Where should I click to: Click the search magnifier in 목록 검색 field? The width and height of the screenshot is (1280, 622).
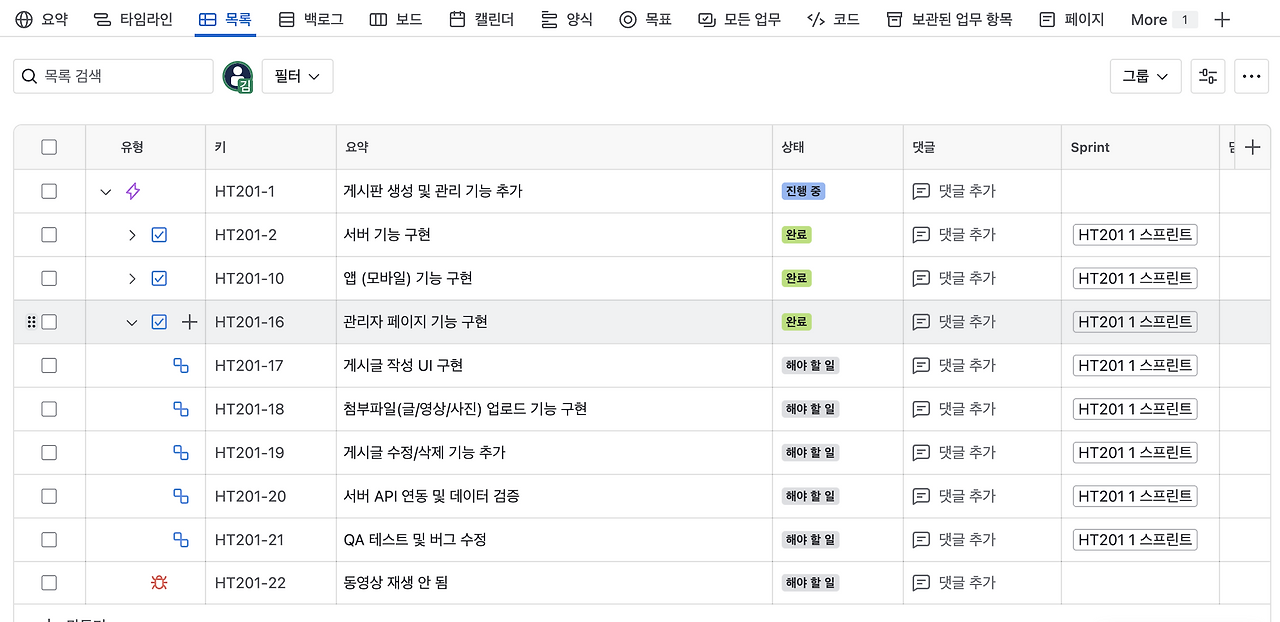29,75
